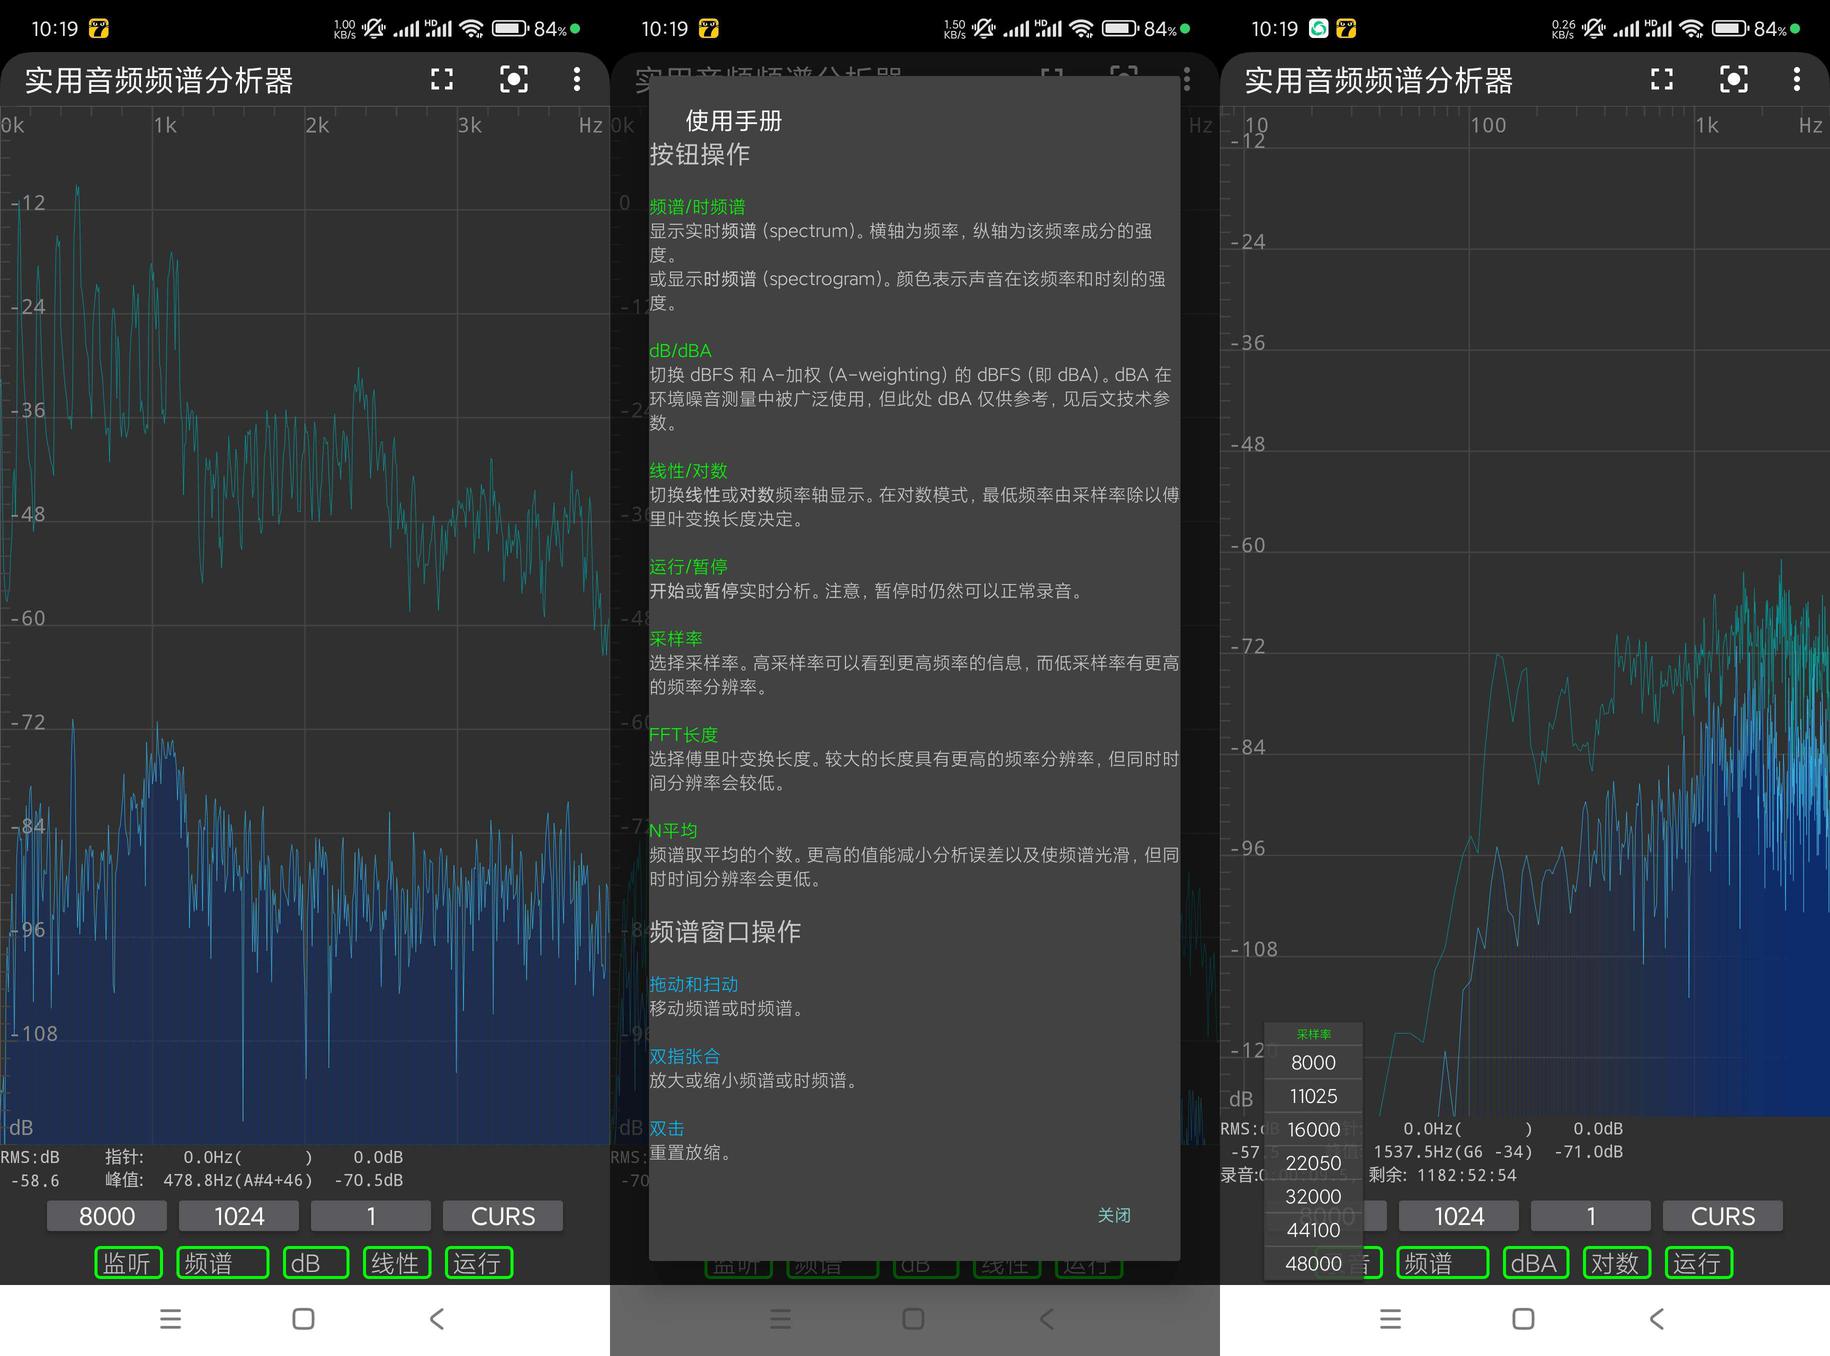The image size is (1830, 1356).
Task: Tap the 采样率 heading in manual
Action: pos(676,639)
